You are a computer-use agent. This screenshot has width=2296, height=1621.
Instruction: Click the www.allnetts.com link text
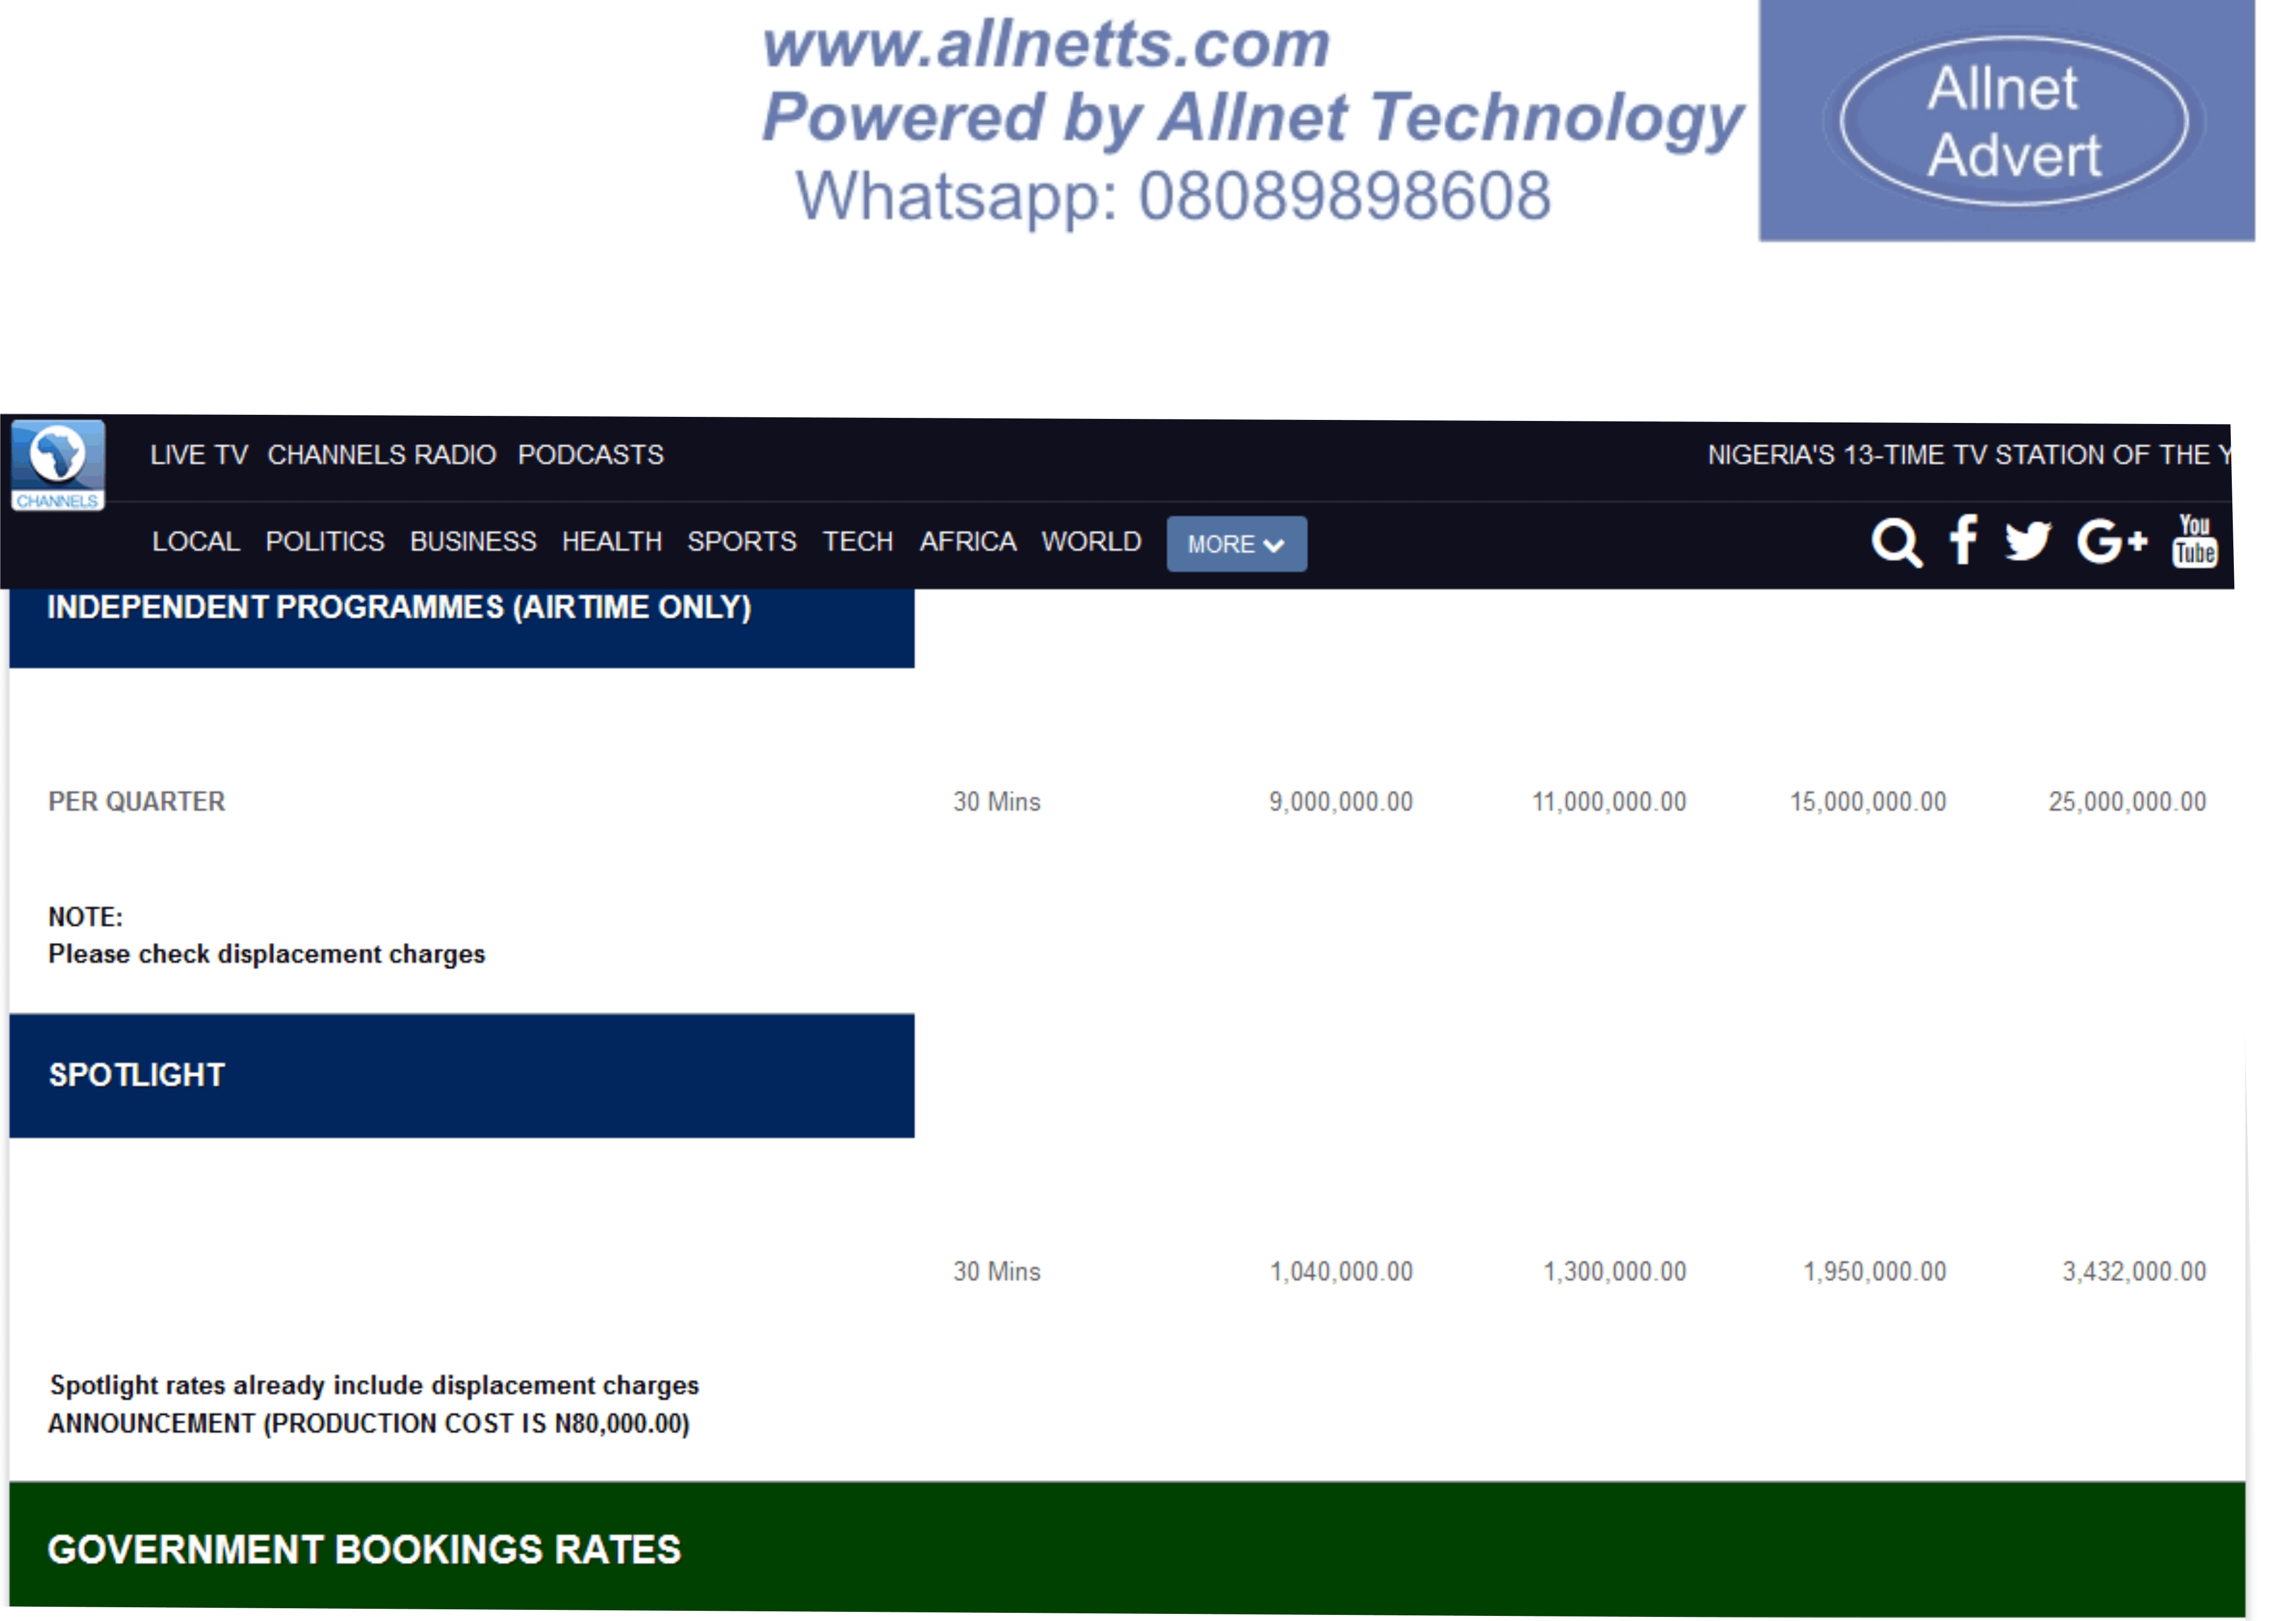[x=1046, y=45]
